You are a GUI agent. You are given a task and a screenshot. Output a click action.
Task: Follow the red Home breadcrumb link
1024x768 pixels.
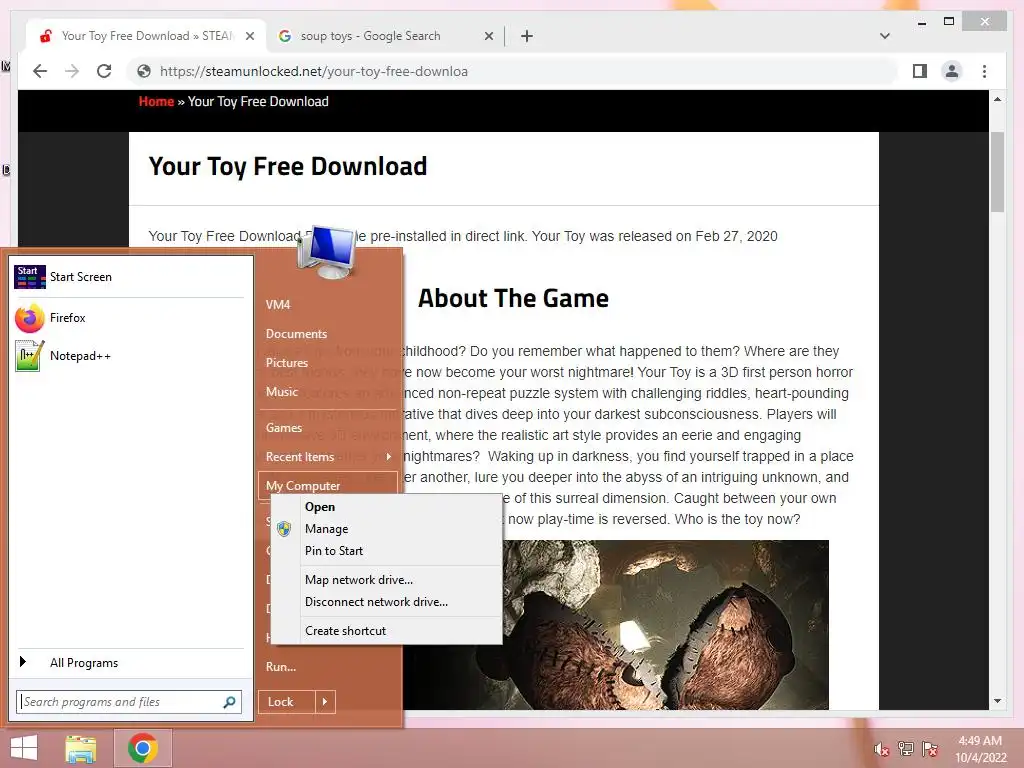pyautogui.click(x=156, y=101)
